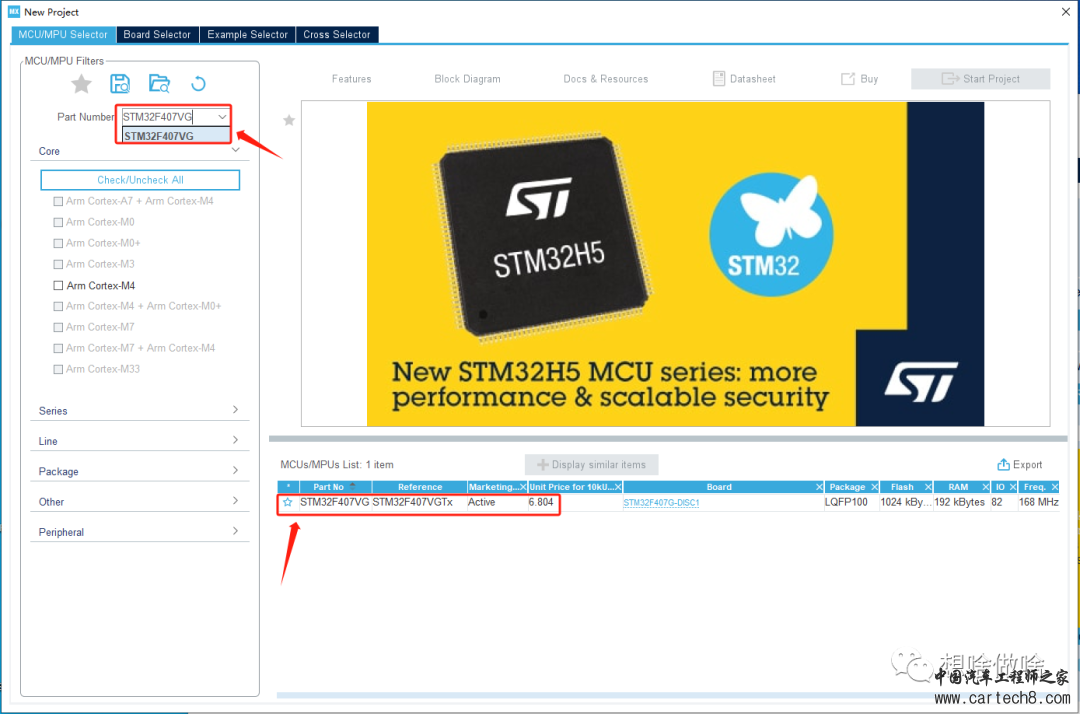Screen dimensions: 1080x714
Task: Open the Part Number dropdown arrow
Action: (x=222, y=117)
